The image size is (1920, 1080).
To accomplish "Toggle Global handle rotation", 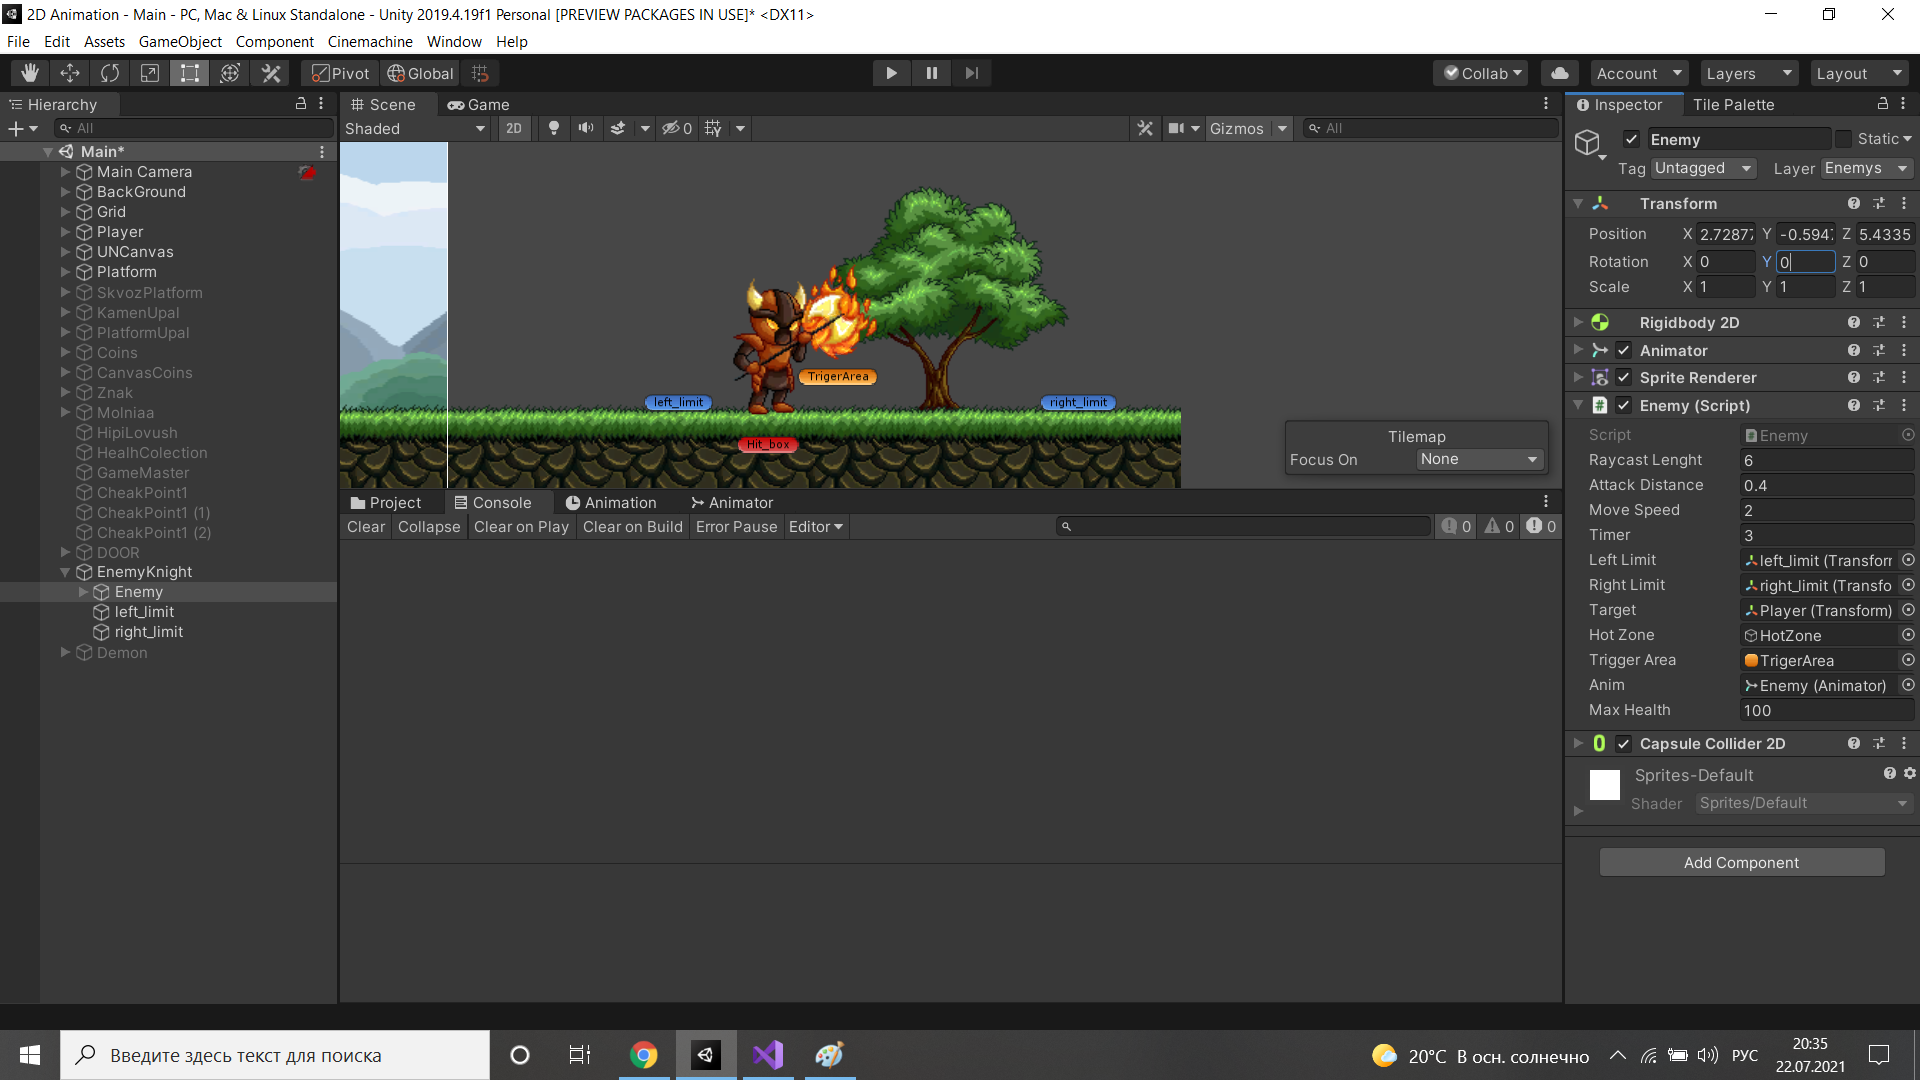I will pyautogui.click(x=420, y=73).
